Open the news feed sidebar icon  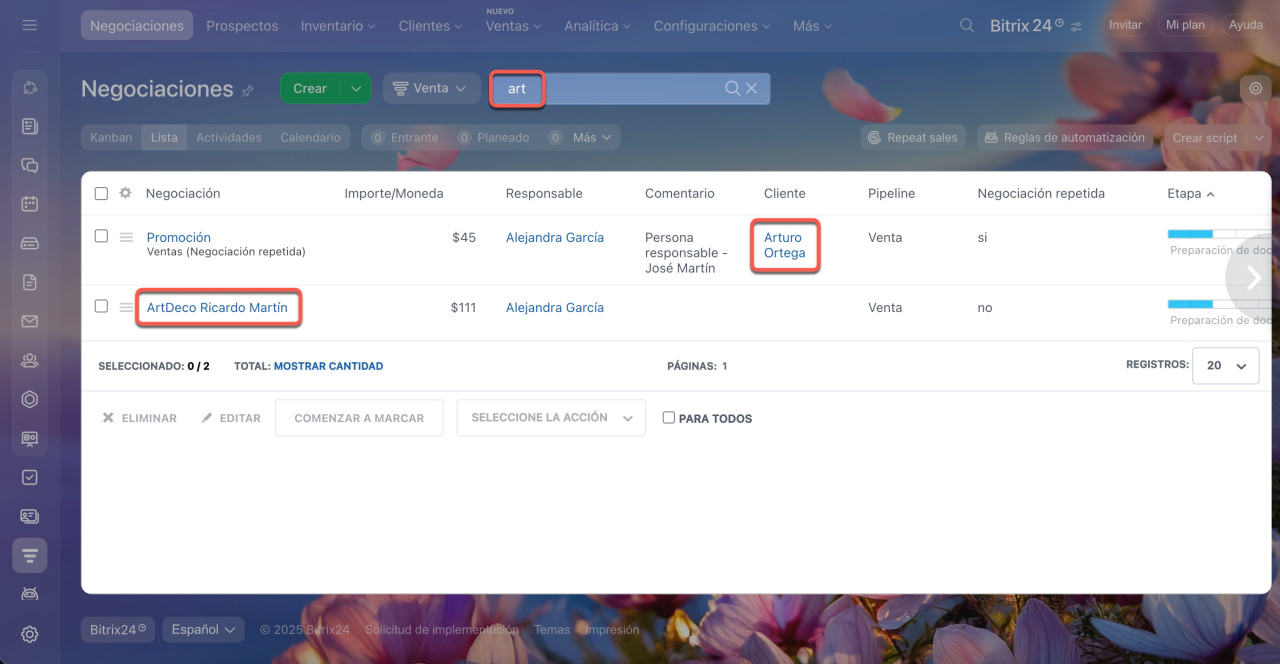pos(30,126)
